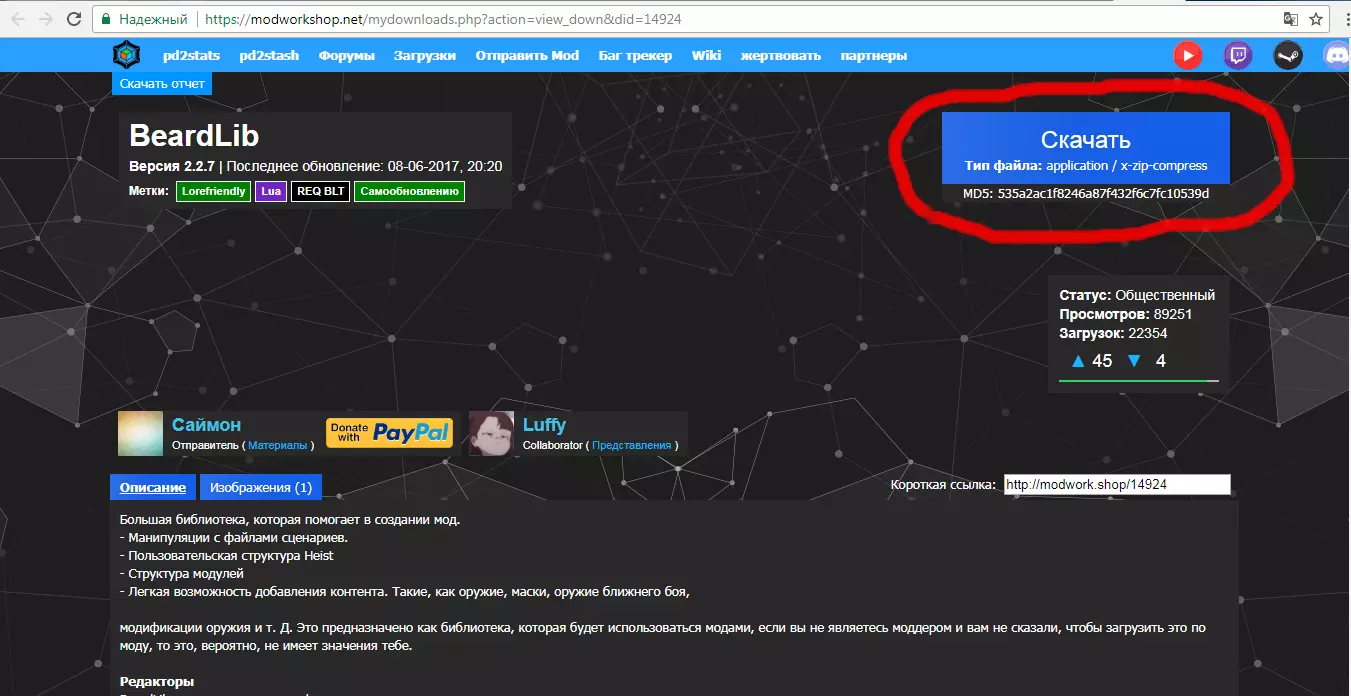
Task: Go to Форумы in the navigation bar
Action: point(347,55)
